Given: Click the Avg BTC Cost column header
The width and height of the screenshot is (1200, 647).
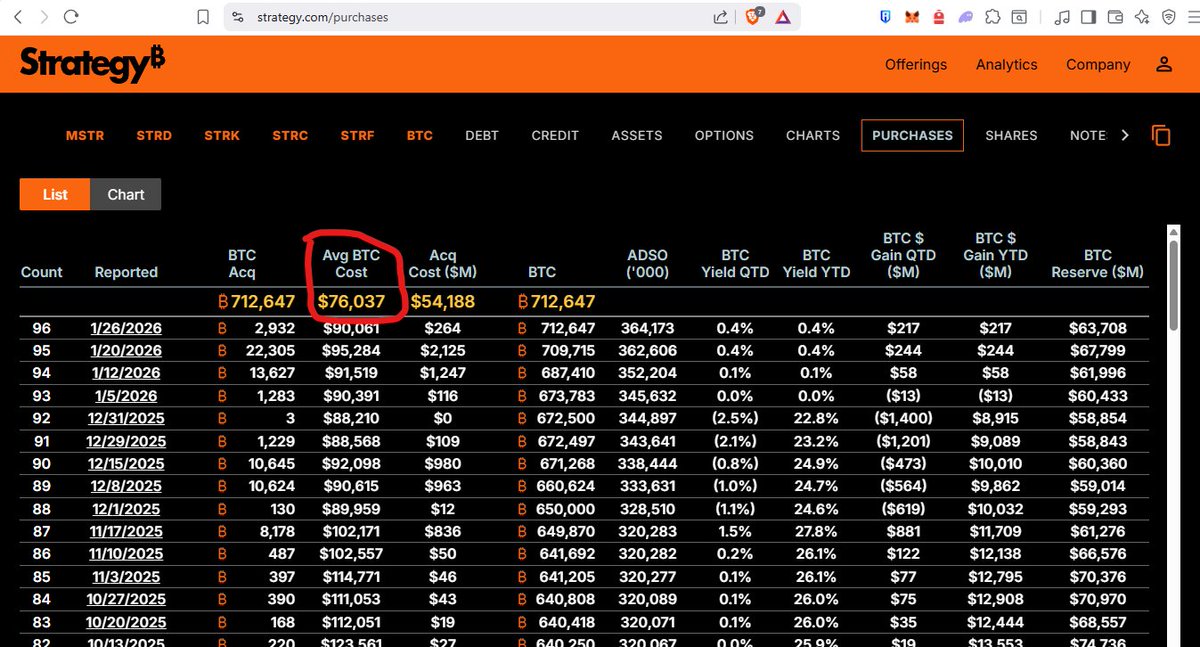Looking at the screenshot, I should tap(351, 263).
